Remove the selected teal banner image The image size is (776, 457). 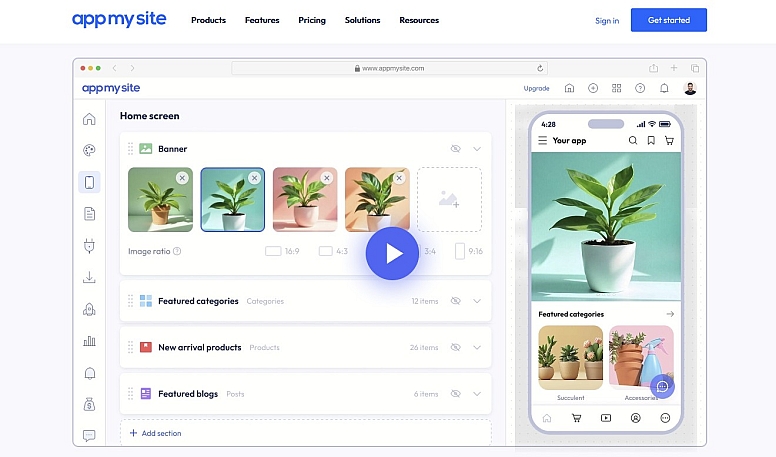pyautogui.click(x=254, y=178)
